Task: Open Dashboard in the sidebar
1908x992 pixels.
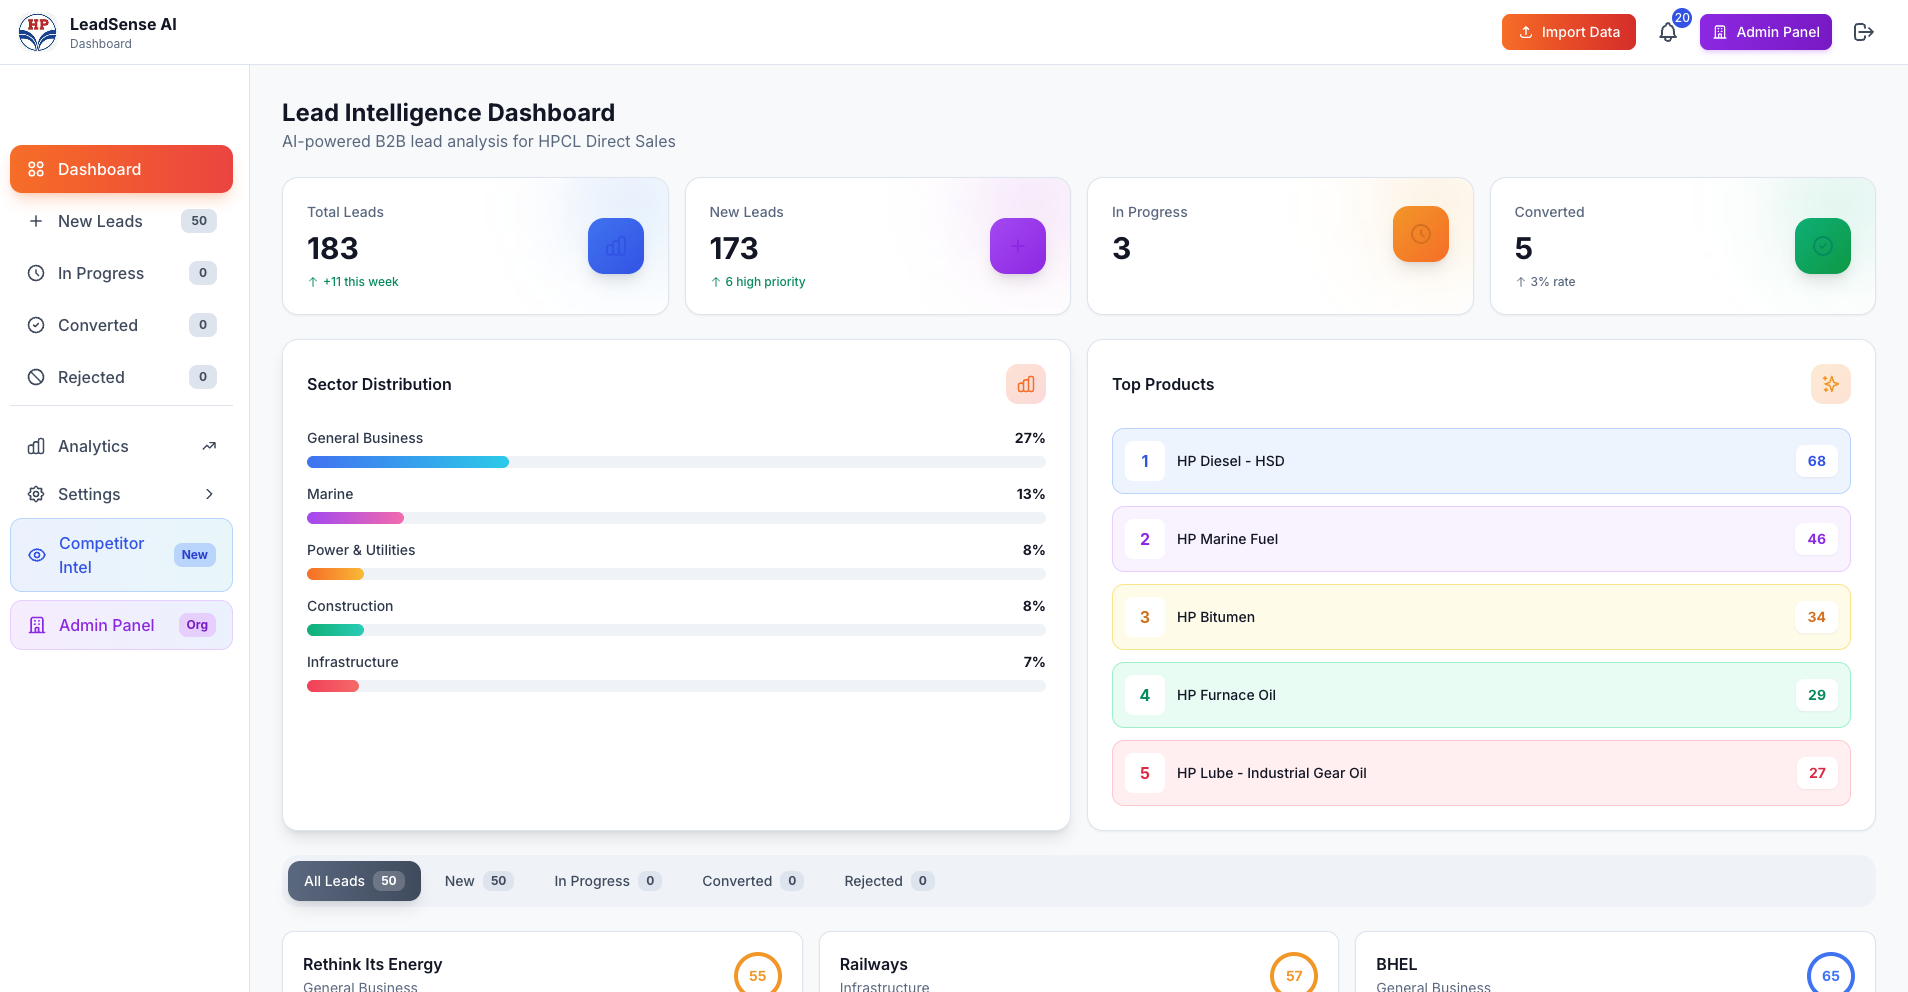Action: click(121, 169)
